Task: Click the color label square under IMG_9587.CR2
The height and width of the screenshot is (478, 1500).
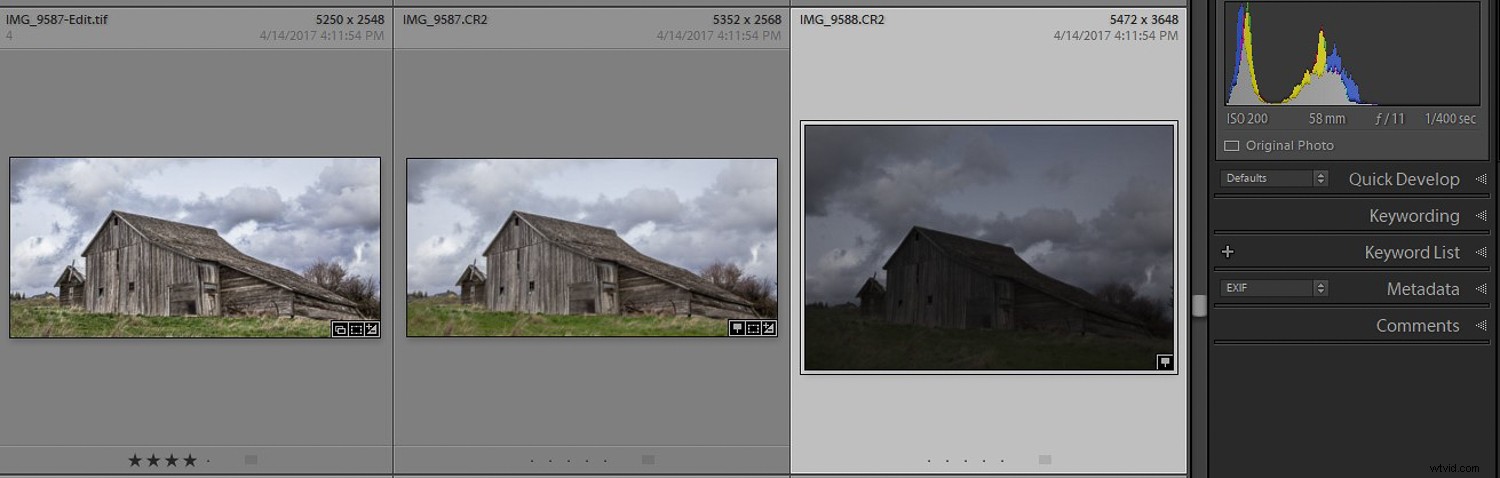Action: (648, 460)
